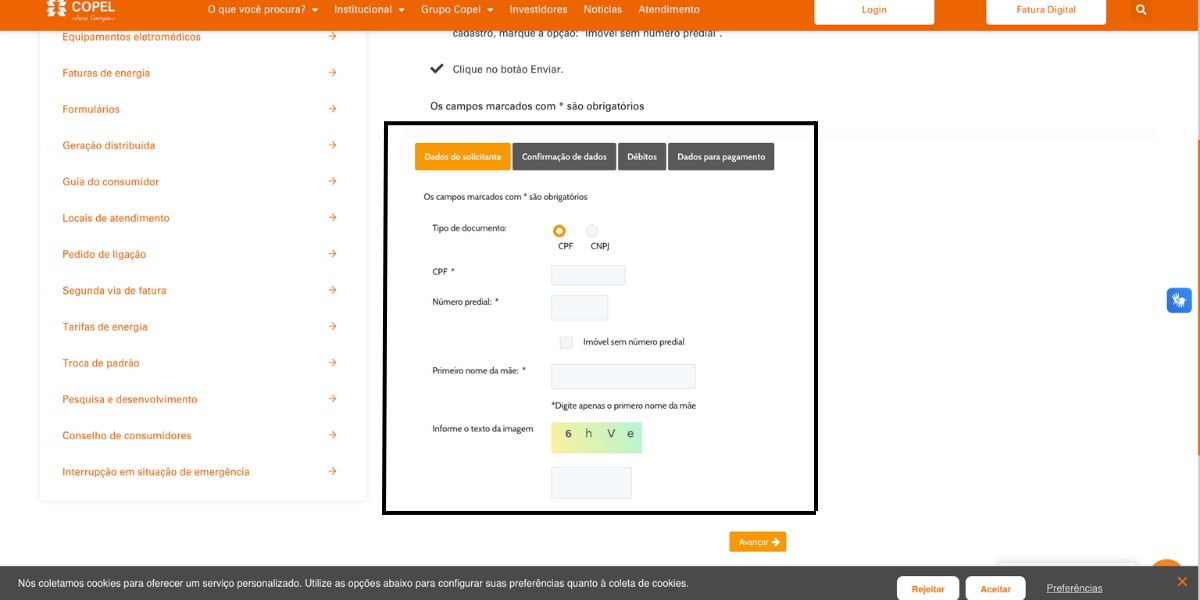
Task: Open the Institucional dropdown menu
Action: pos(369,10)
